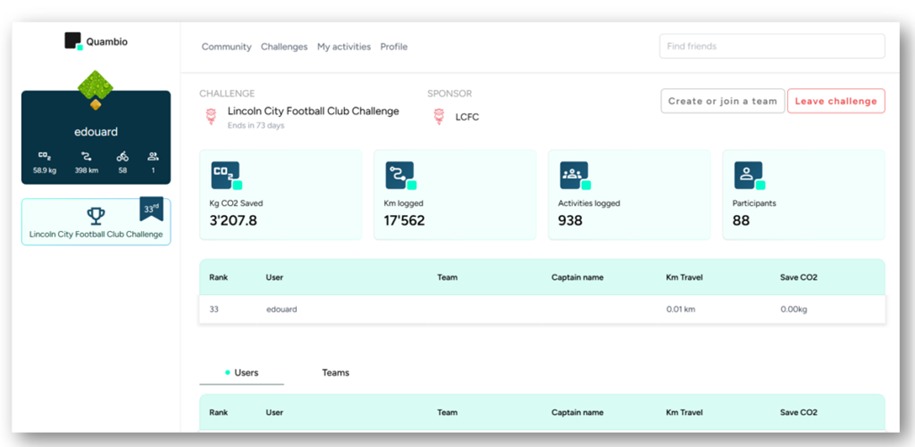Click the CO2 stat icon in profile card
This screenshot has width=915, height=447.
pyautogui.click(x=44, y=156)
